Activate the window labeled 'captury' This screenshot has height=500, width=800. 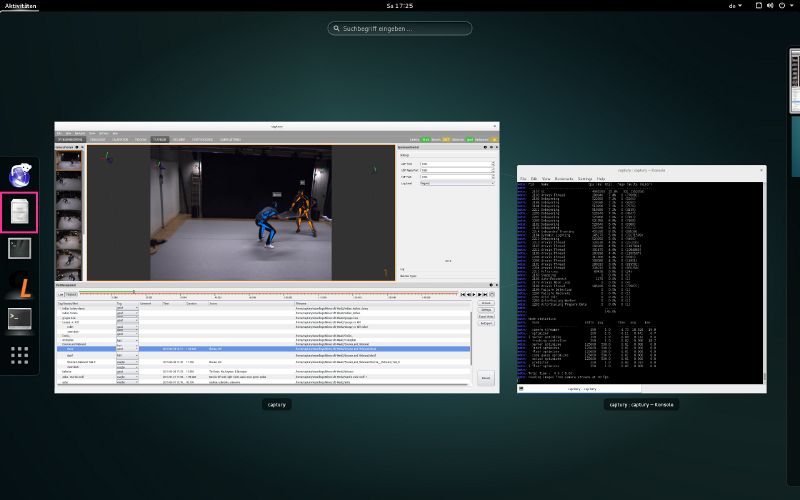(277, 405)
